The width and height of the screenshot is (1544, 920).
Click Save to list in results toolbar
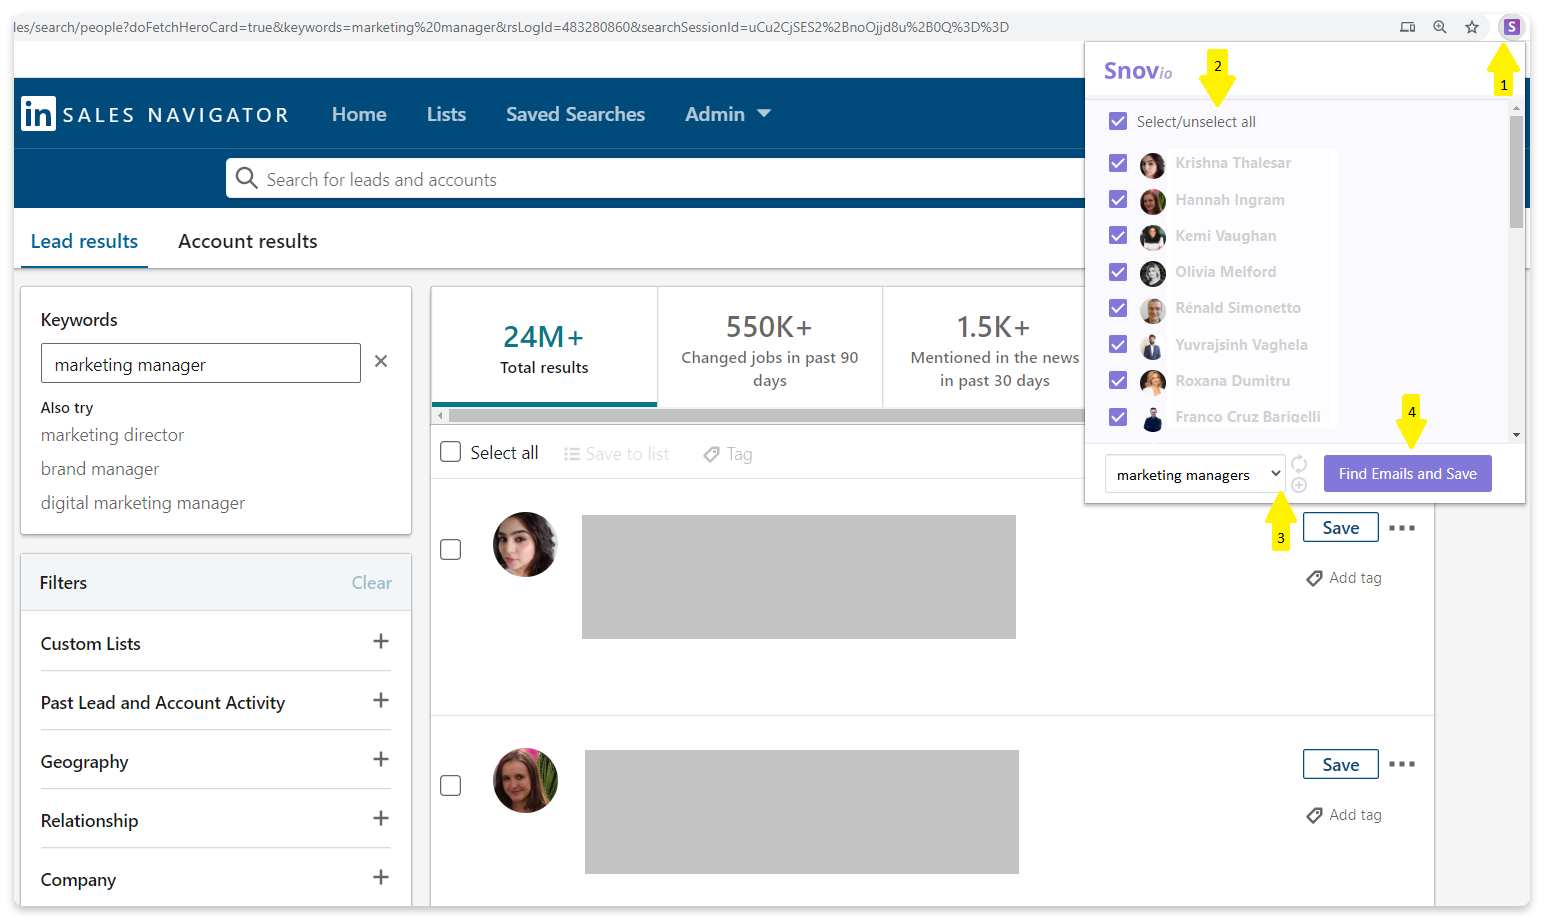tap(617, 454)
